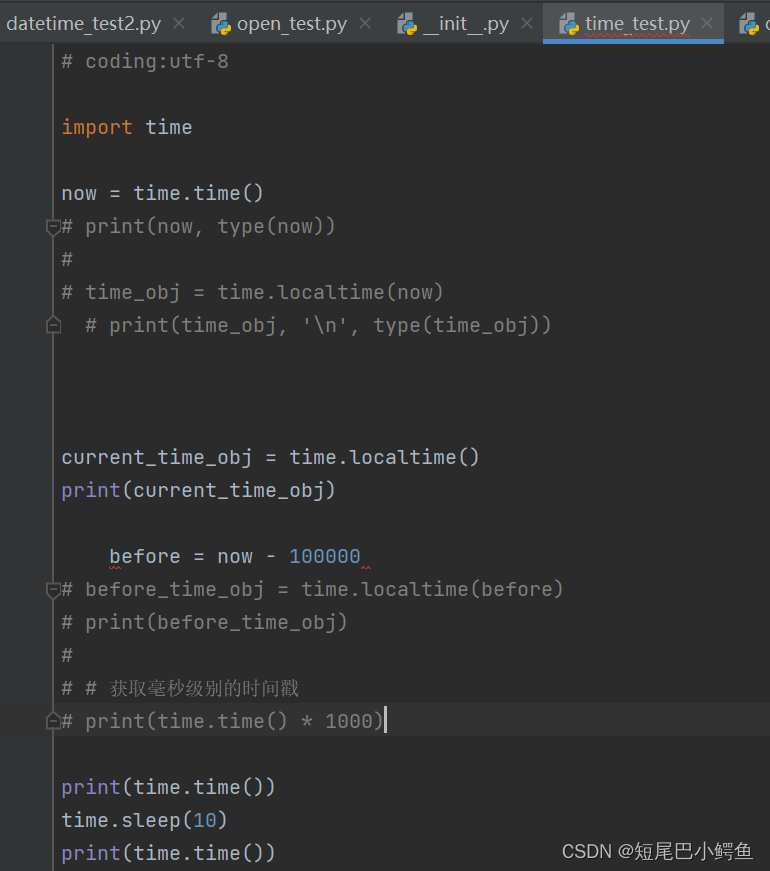This screenshot has height=871, width=770.
Task: Click fold end marker at '# print(time_obj' line
Action: (53, 325)
